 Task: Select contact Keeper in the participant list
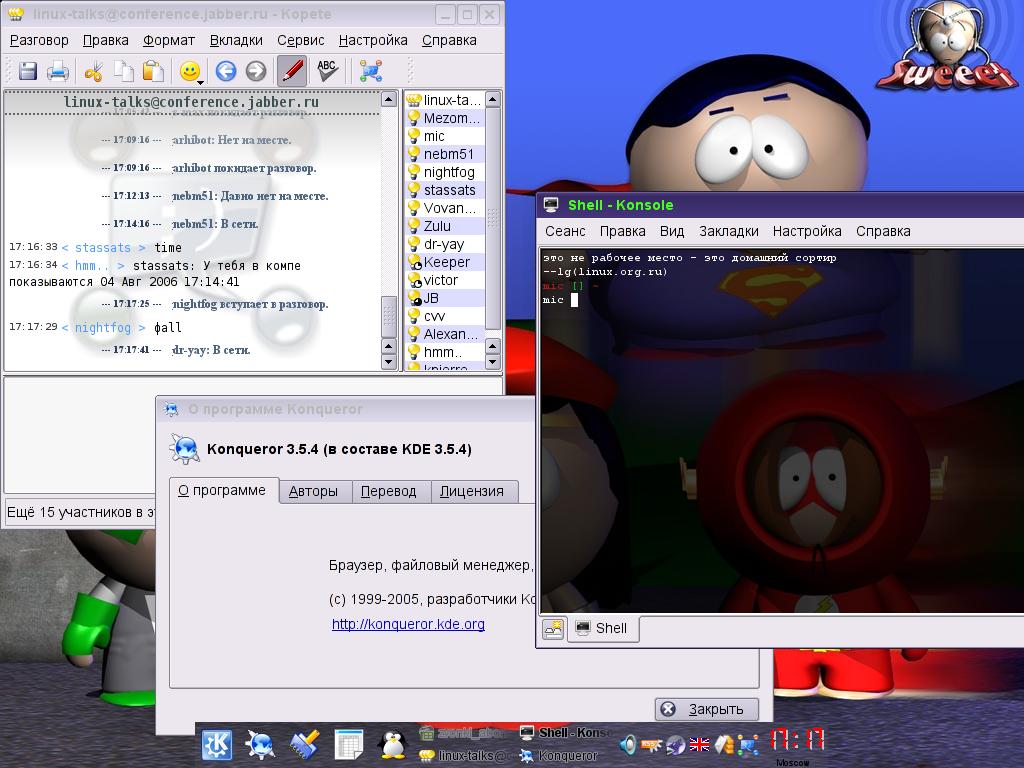click(x=444, y=262)
